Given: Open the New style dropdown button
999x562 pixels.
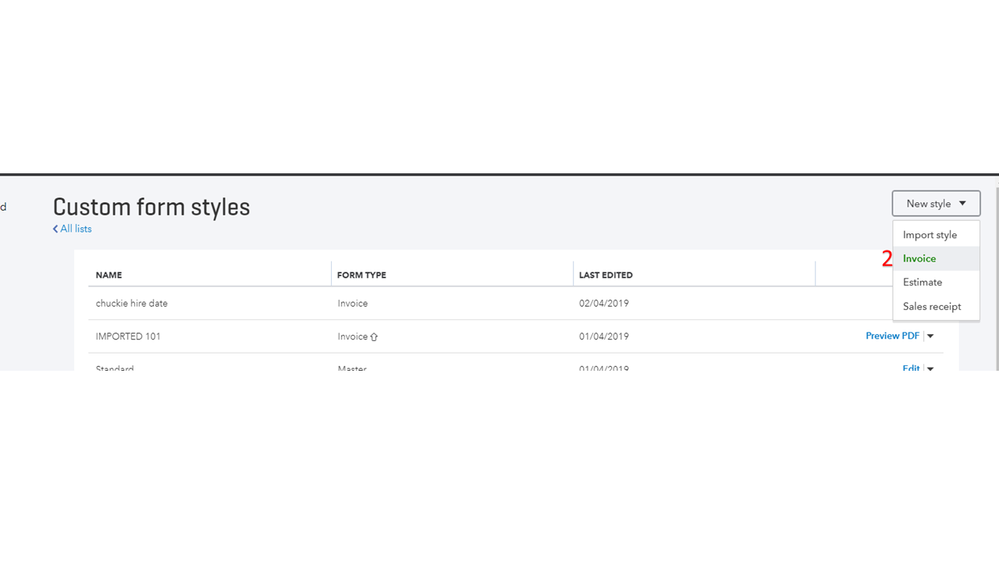Looking at the screenshot, I should tap(935, 204).
